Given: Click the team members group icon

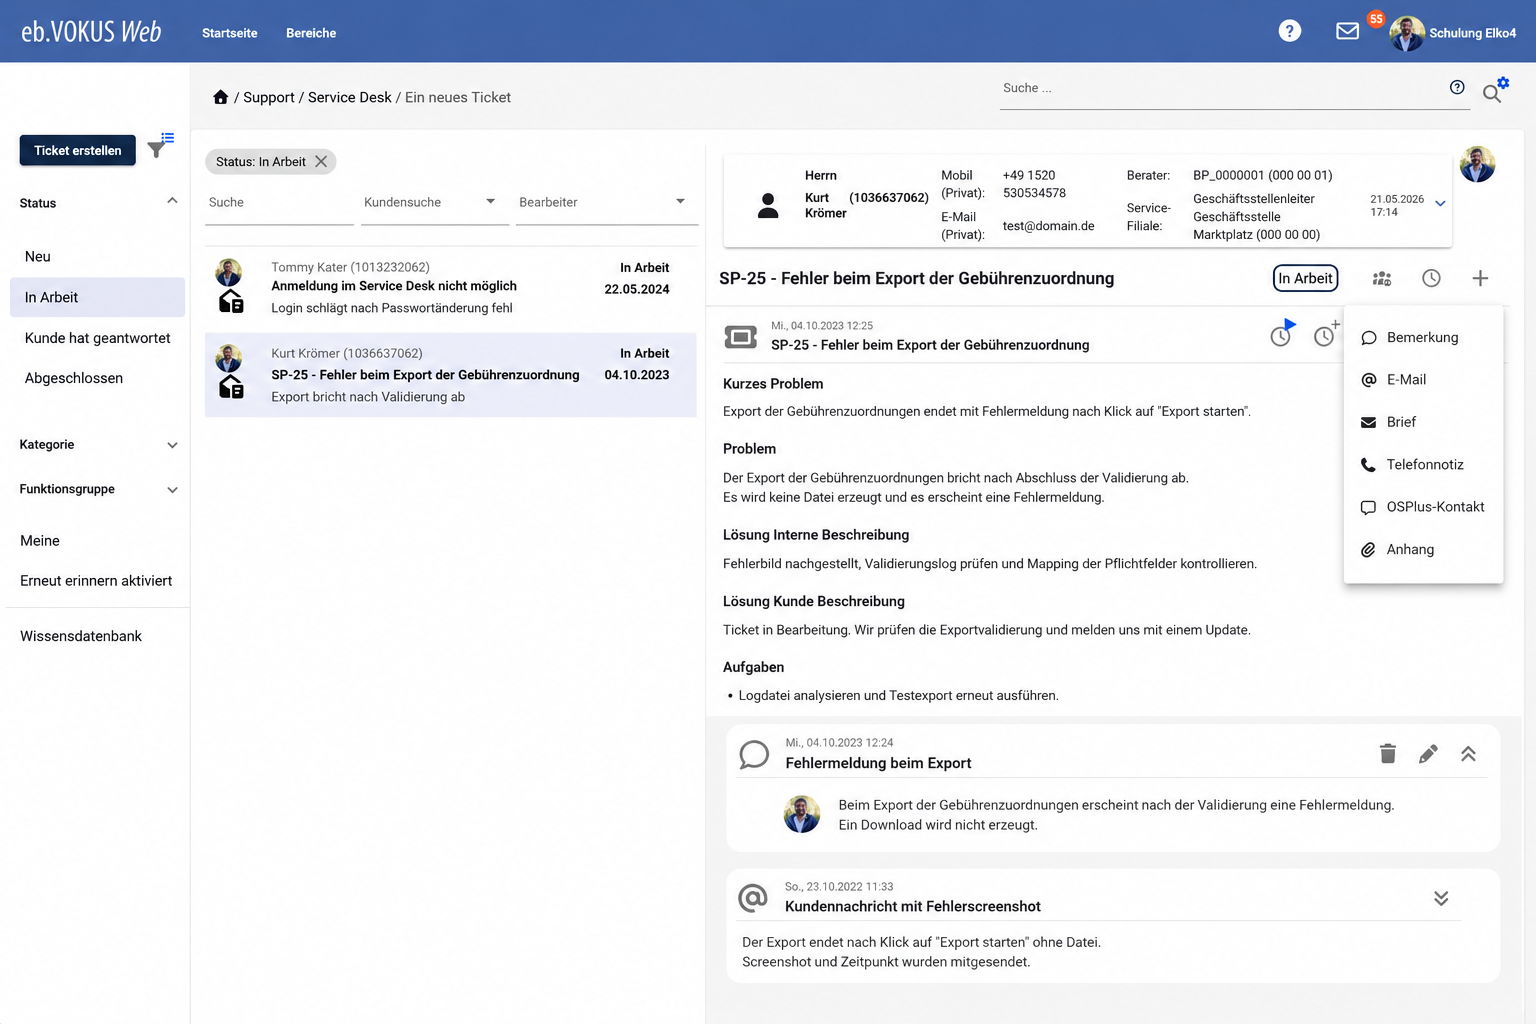Looking at the screenshot, I should (x=1382, y=278).
